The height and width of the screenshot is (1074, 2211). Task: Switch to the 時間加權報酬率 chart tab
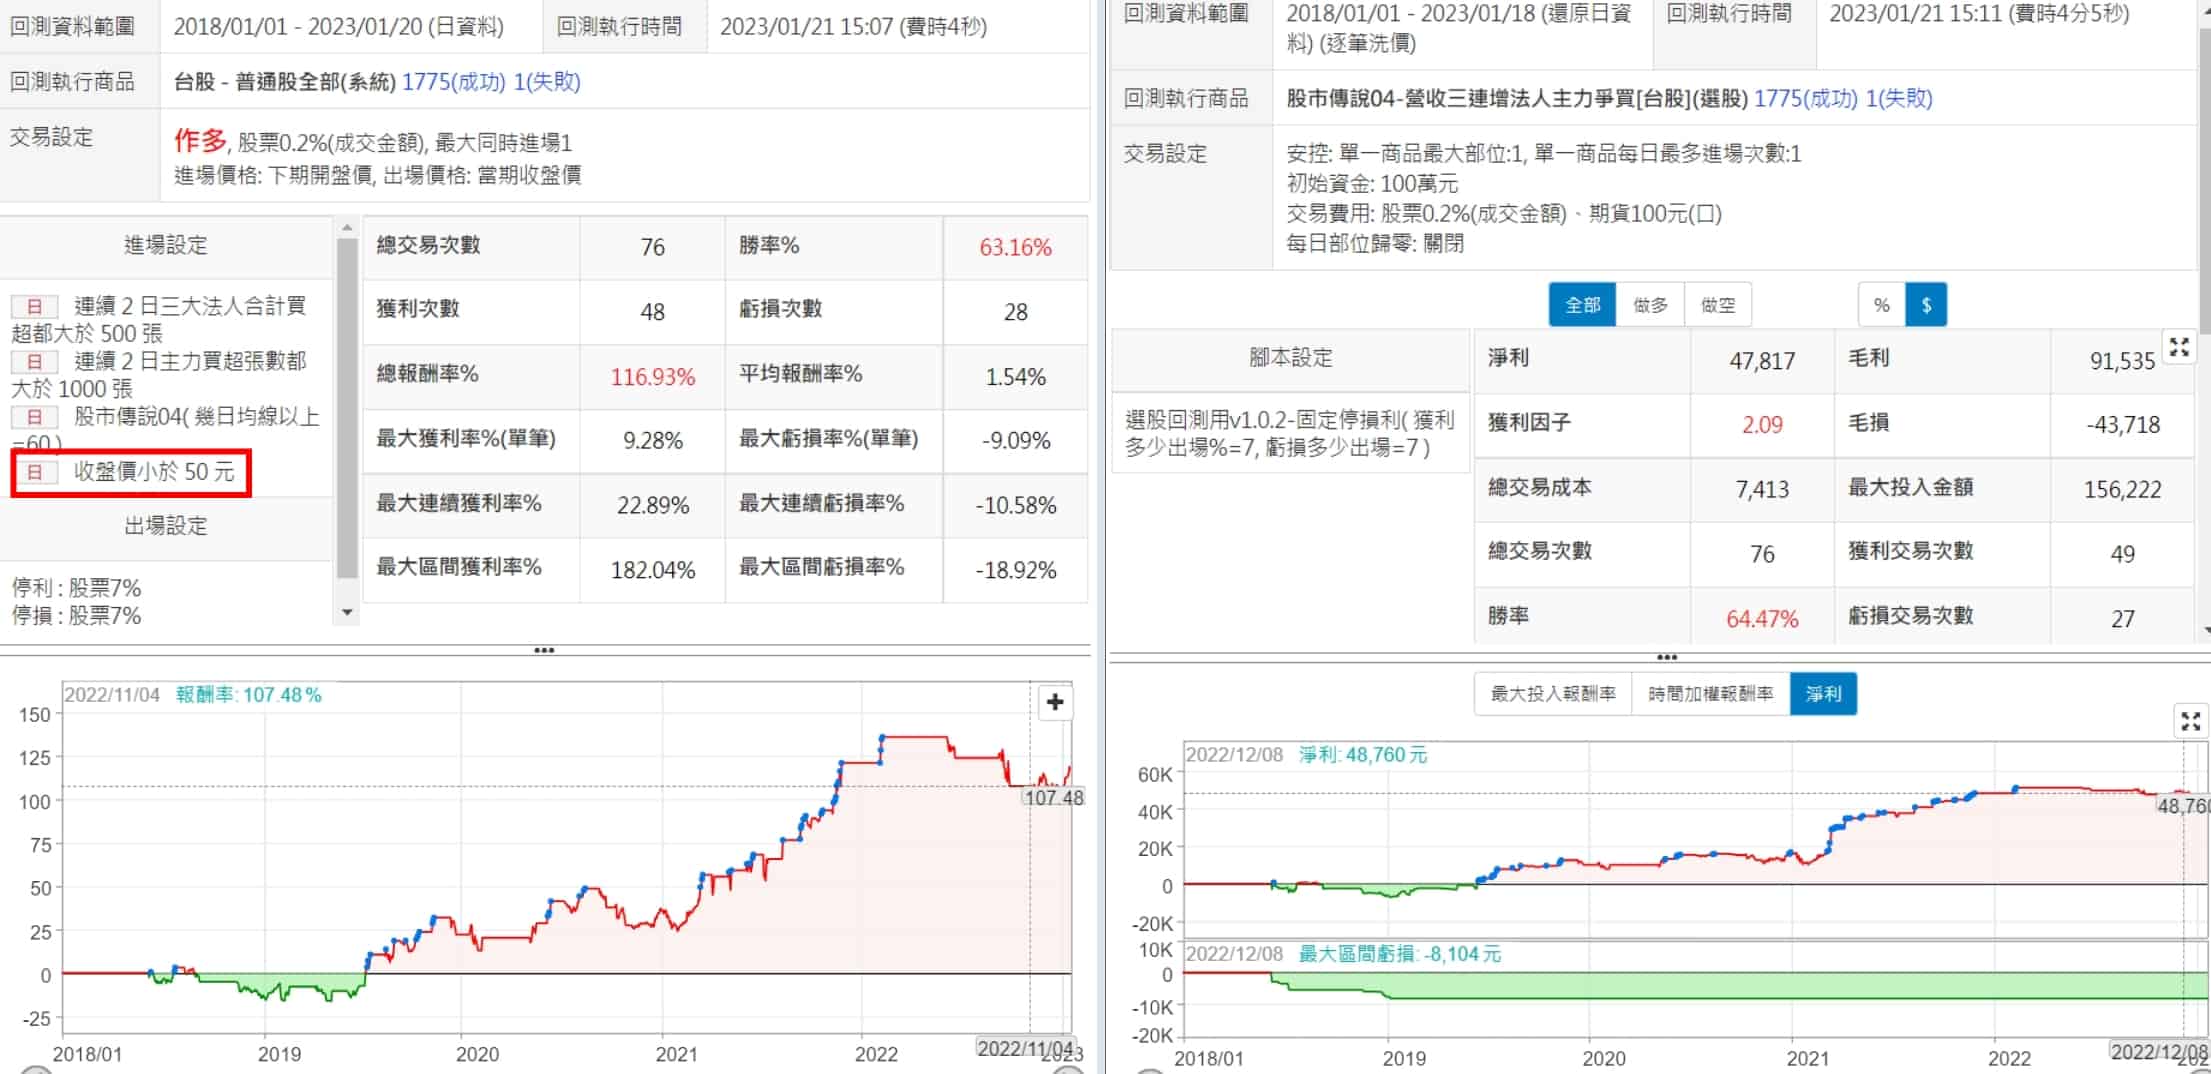coord(1710,693)
